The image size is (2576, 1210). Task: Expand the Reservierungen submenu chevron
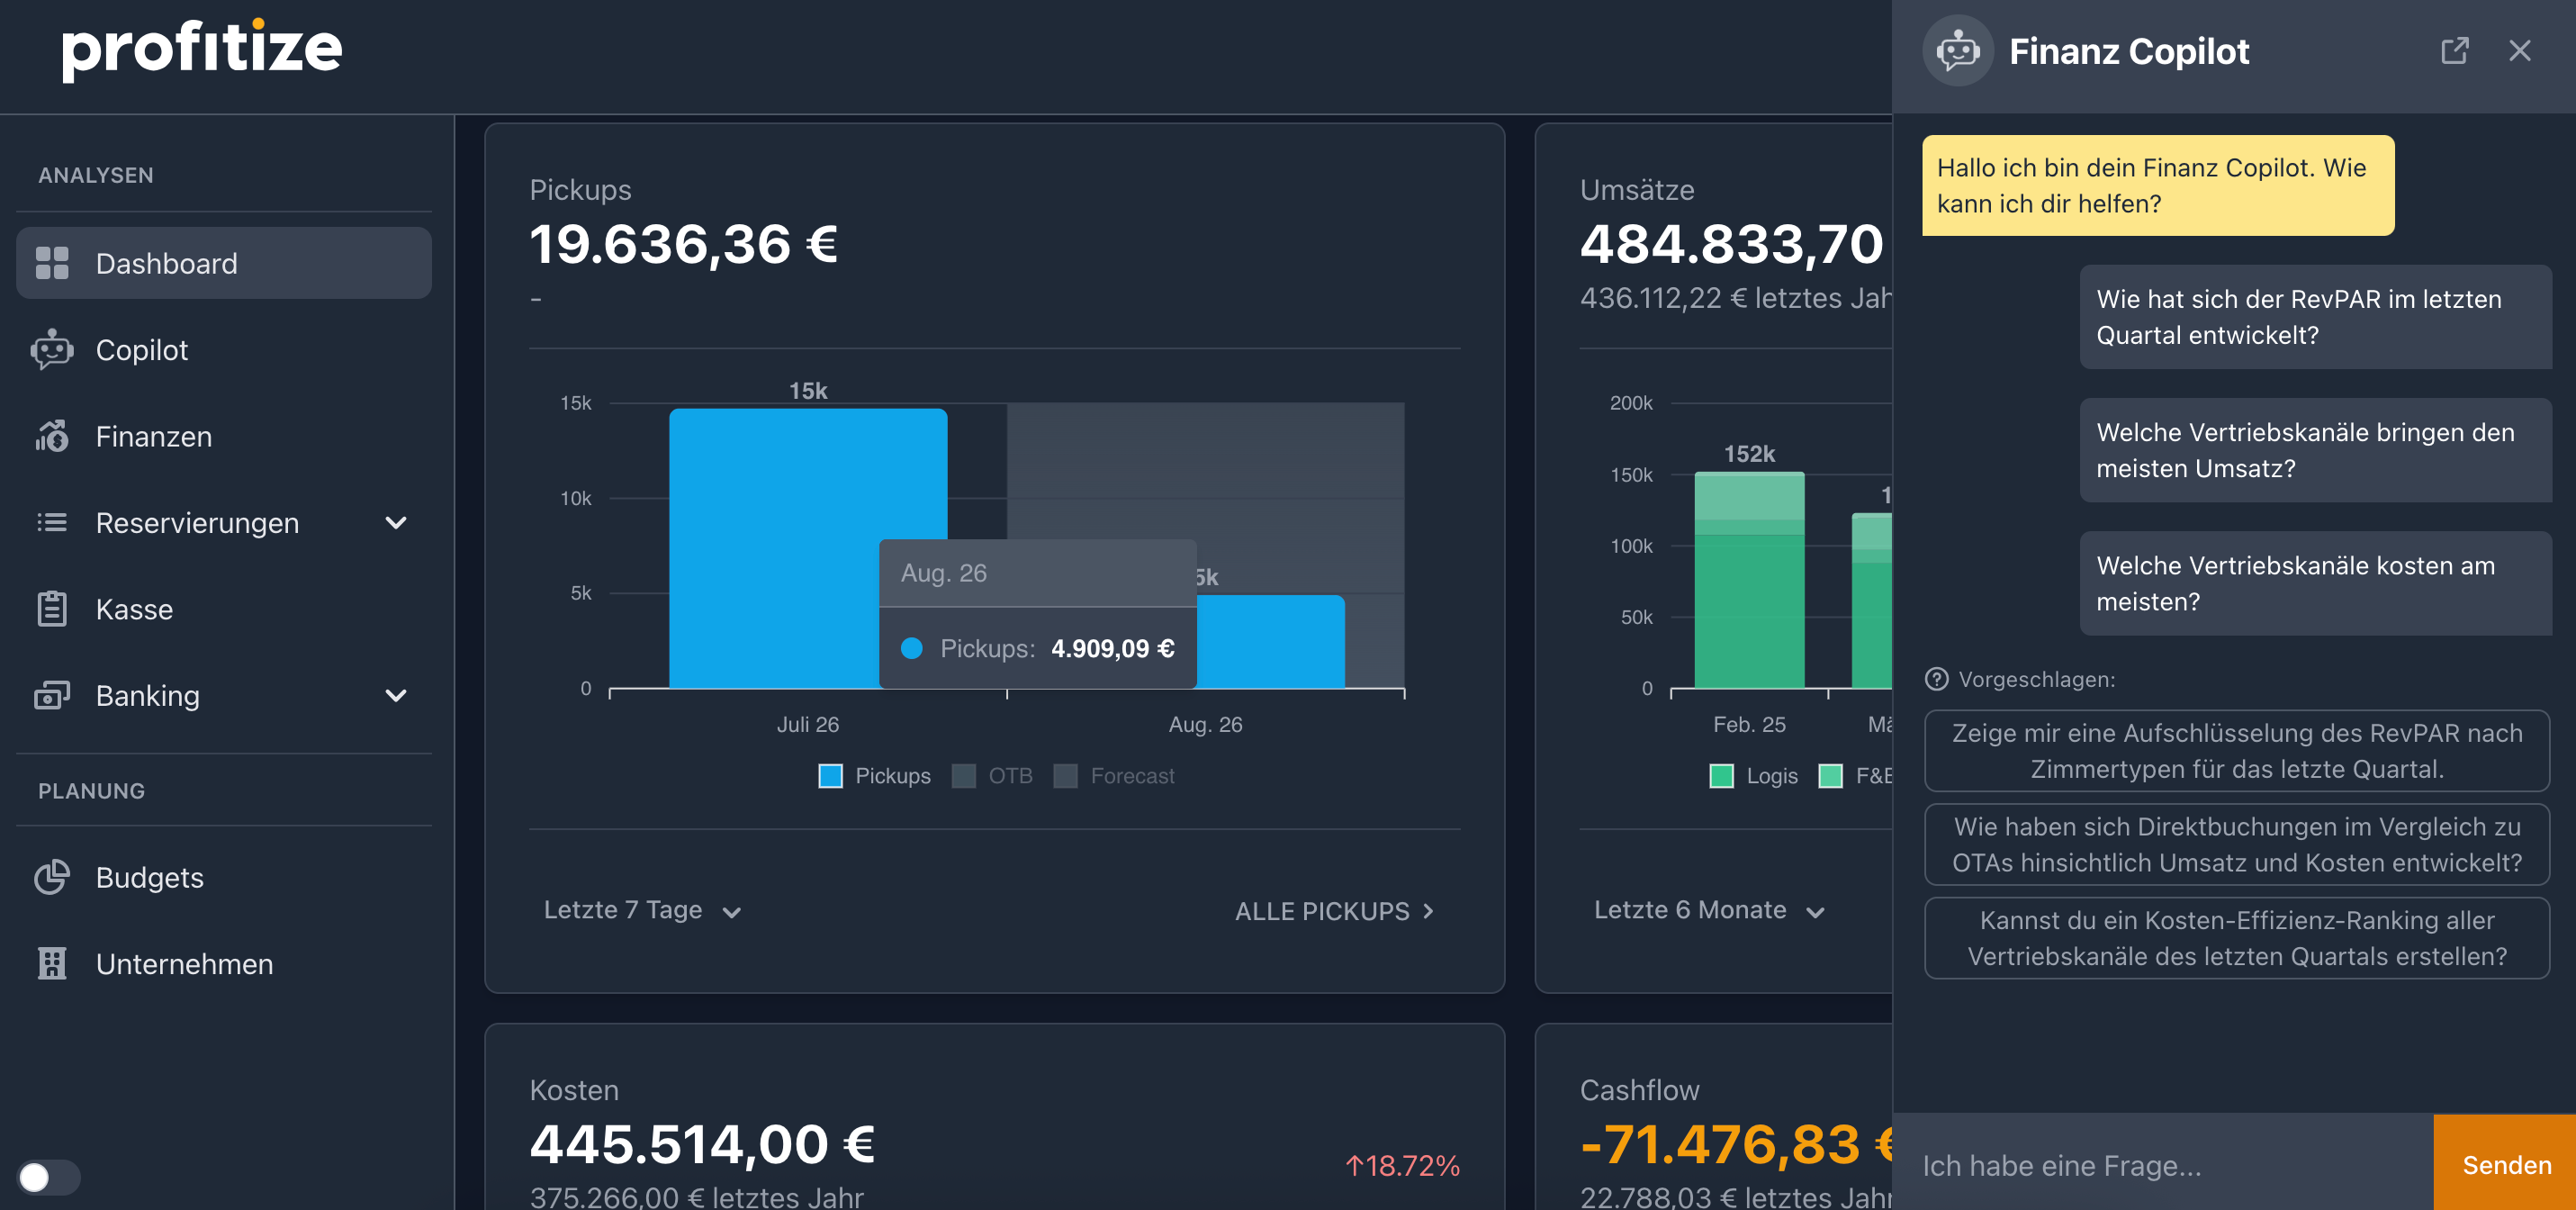pyautogui.click(x=396, y=523)
